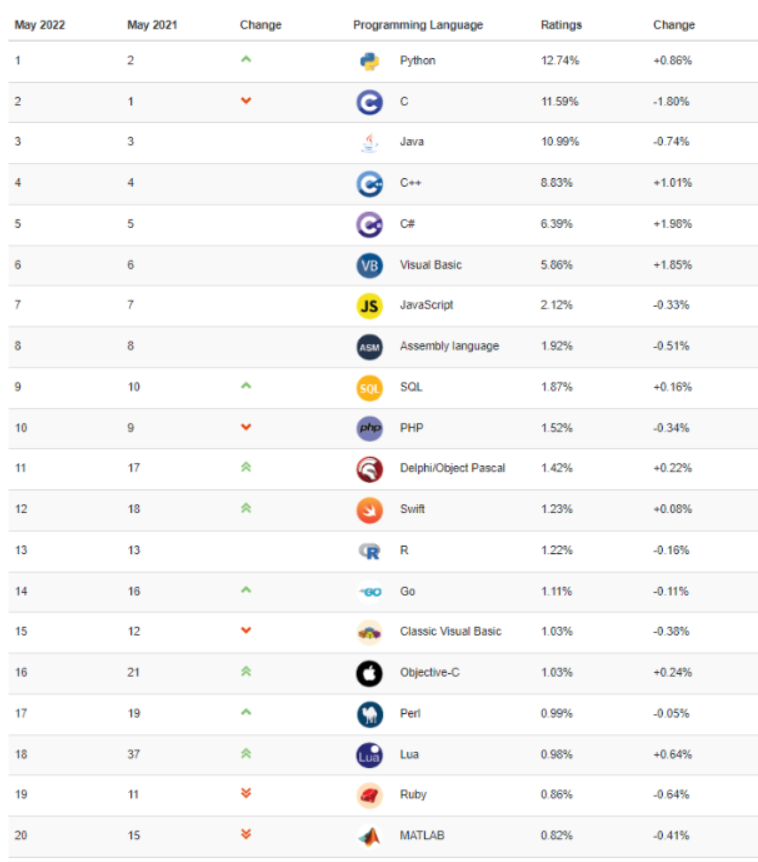758x862 pixels.
Task: Click the Delphi/Object Pascal language name
Action: (x=452, y=468)
